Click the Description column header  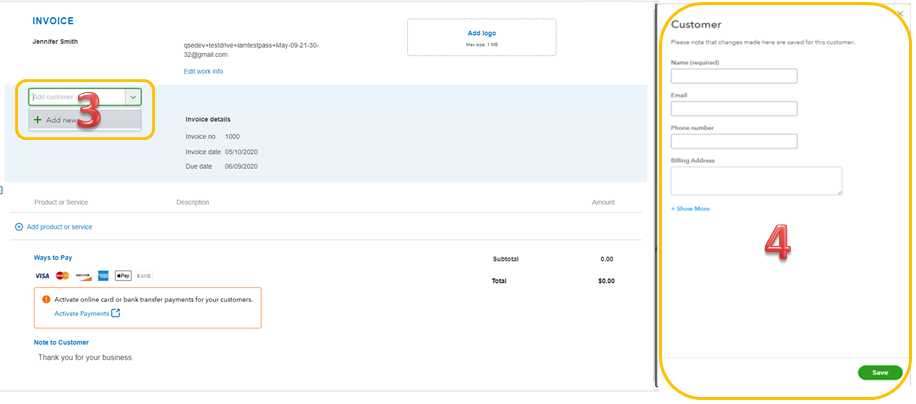pos(193,203)
